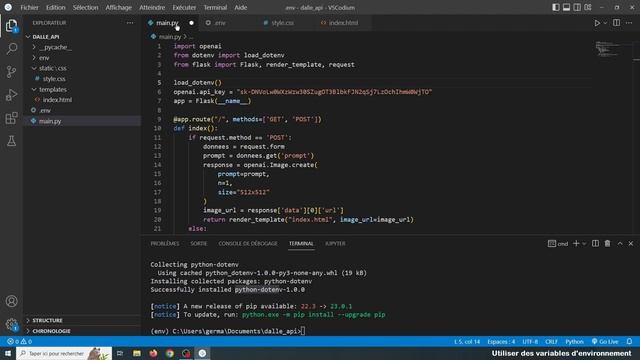Open .env file in explorer tree
Screen dimensions: 640x360
coord(45,111)
